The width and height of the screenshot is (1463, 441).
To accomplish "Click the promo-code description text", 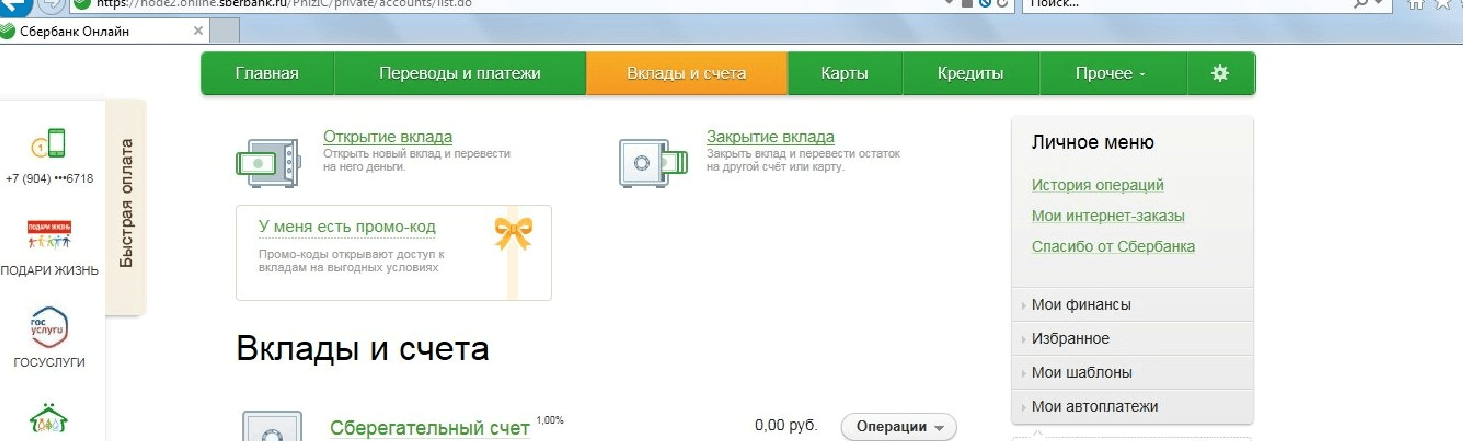I will click(351, 262).
